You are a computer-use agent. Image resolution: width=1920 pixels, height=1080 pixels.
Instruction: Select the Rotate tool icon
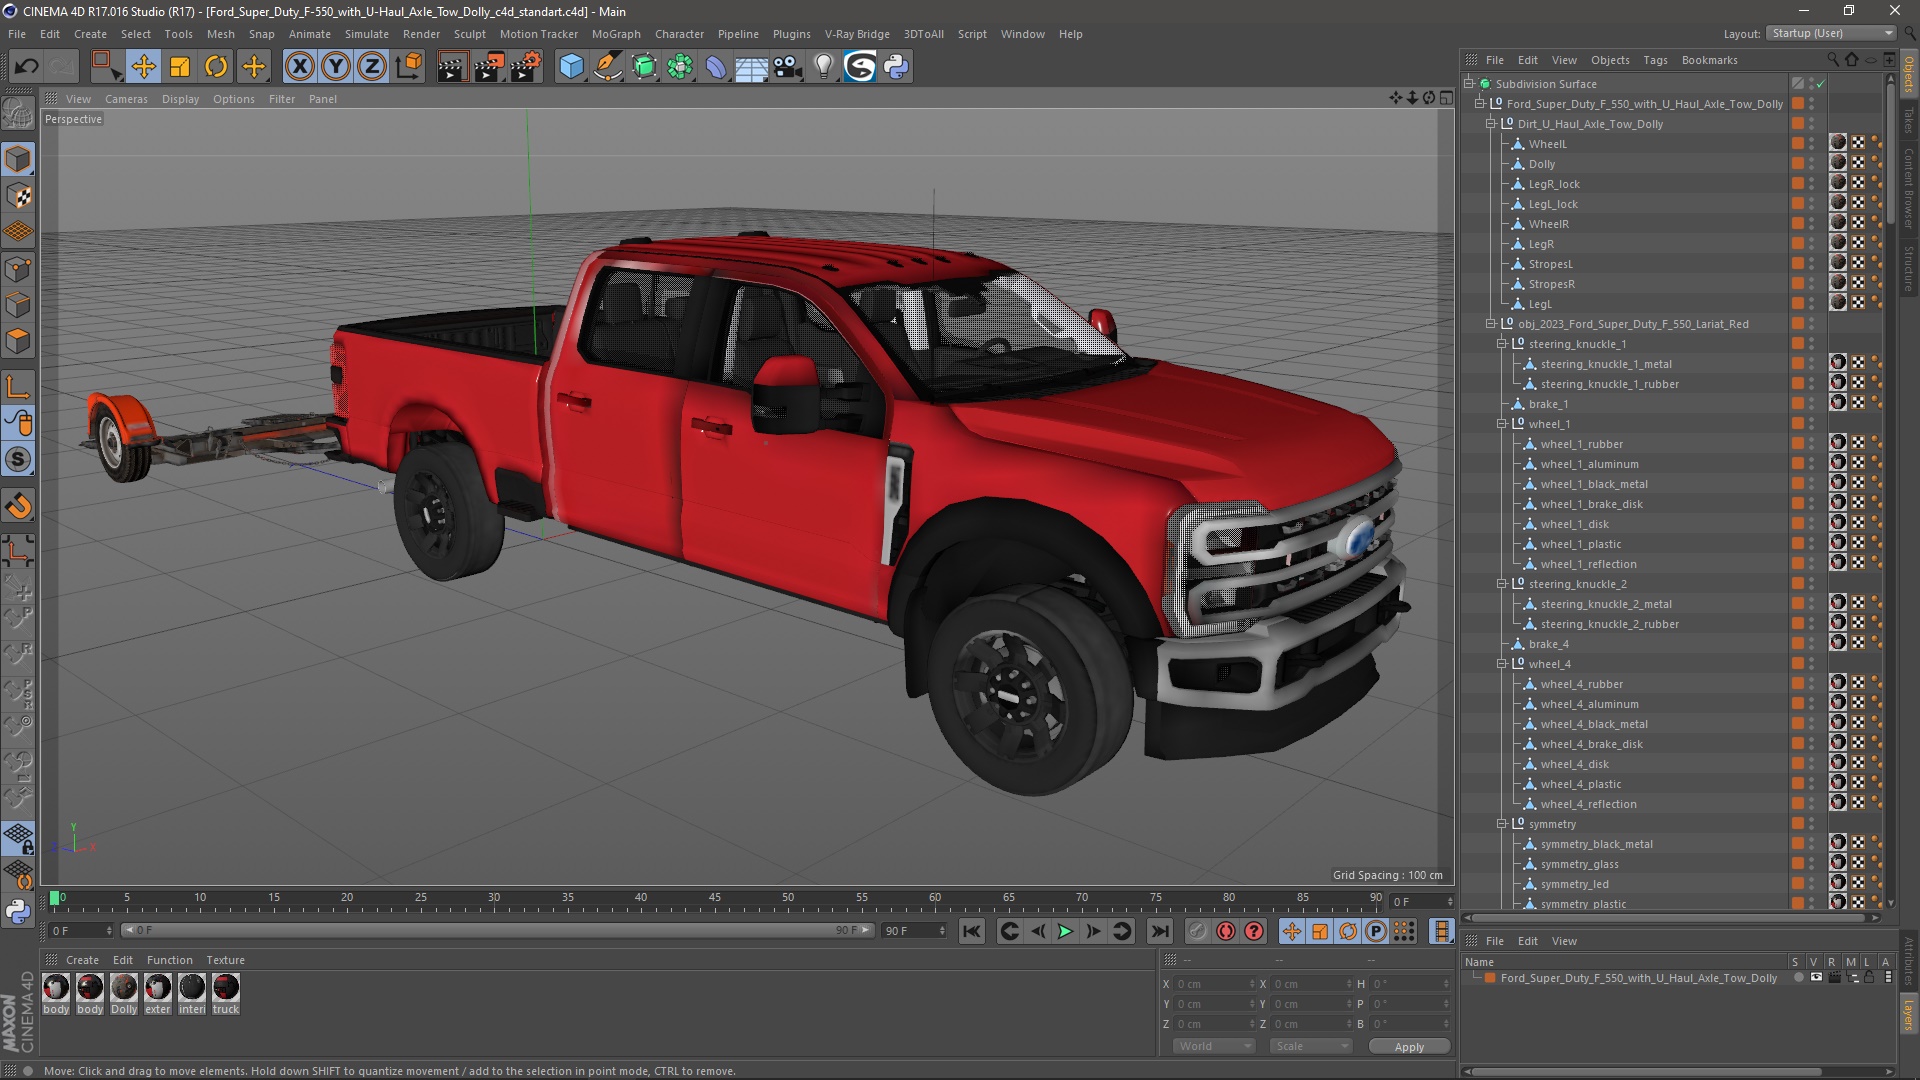click(216, 67)
